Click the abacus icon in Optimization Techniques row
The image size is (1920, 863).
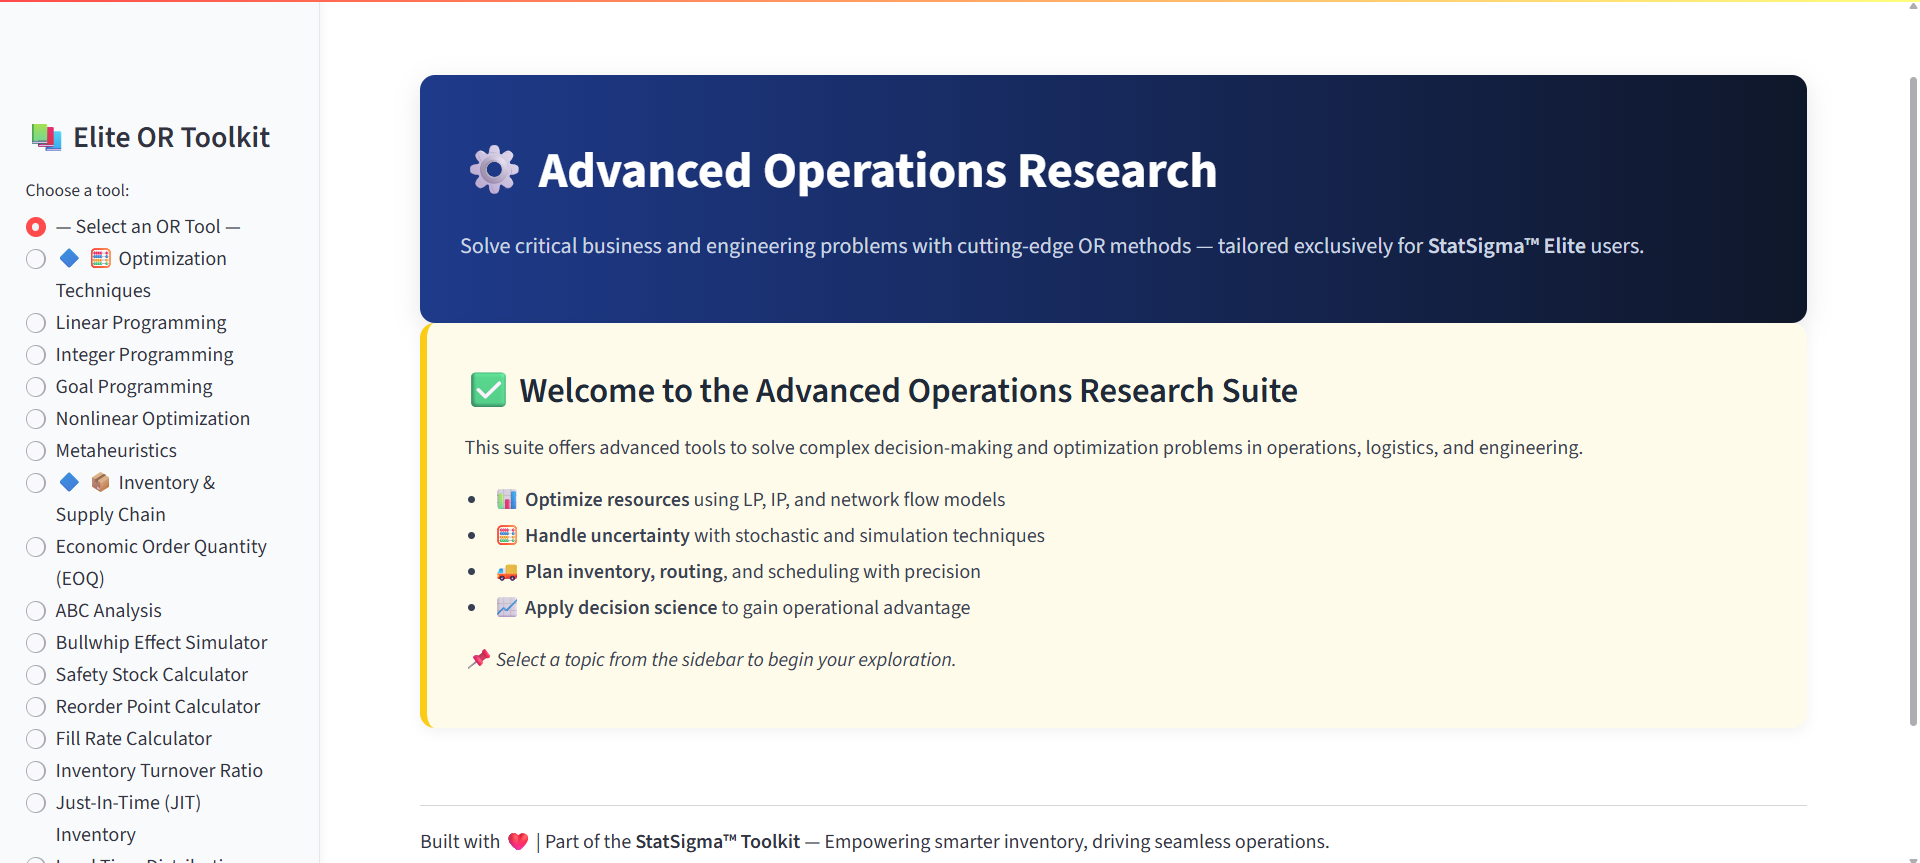101,258
